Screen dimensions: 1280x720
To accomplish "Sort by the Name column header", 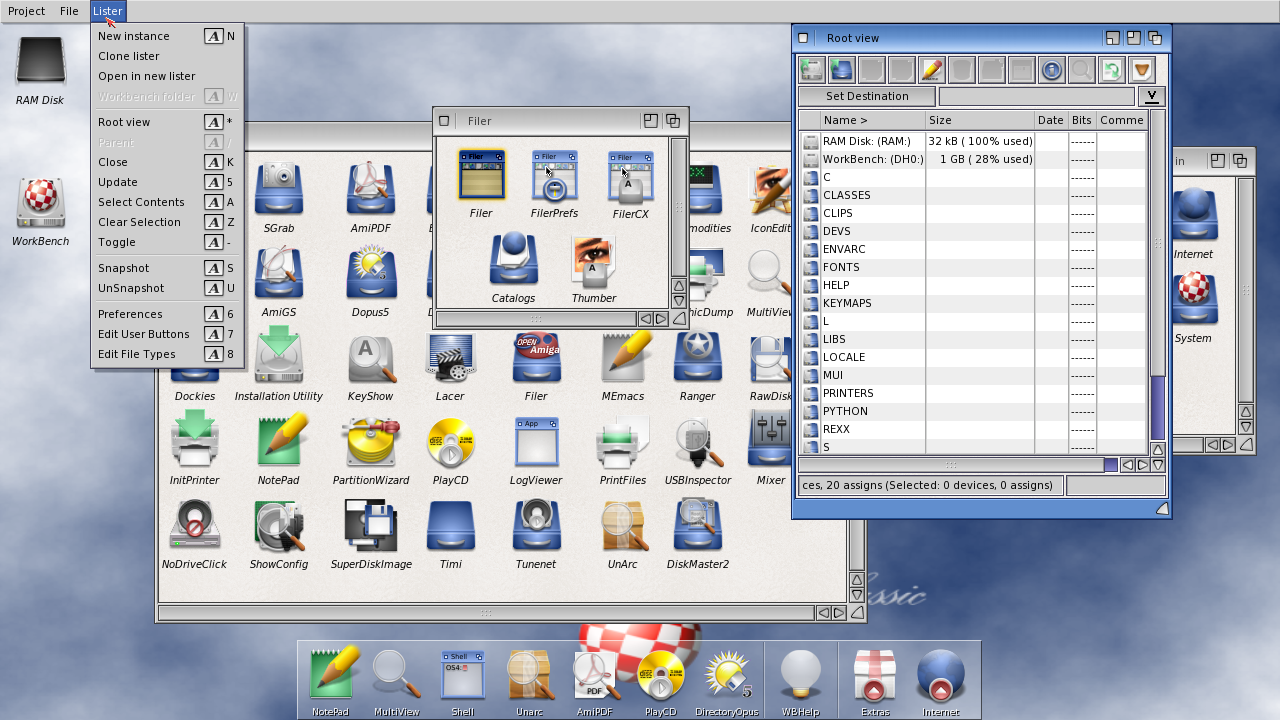I will 872,120.
